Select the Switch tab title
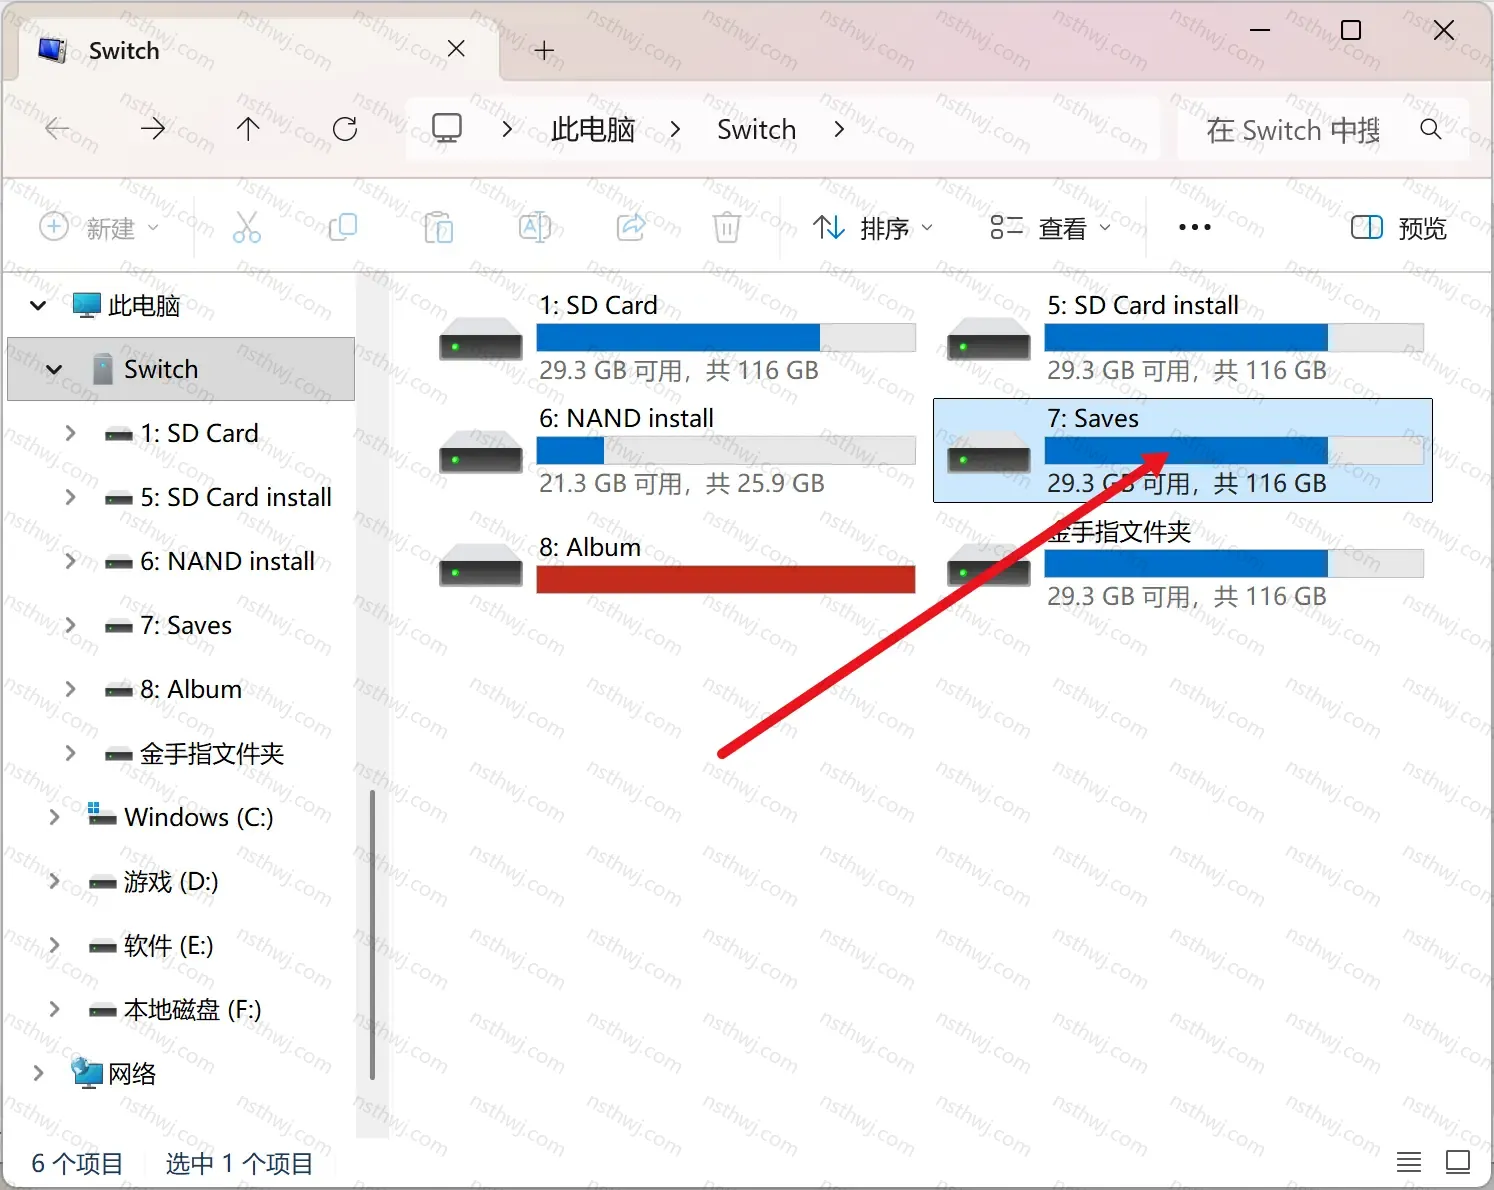 coord(124,50)
